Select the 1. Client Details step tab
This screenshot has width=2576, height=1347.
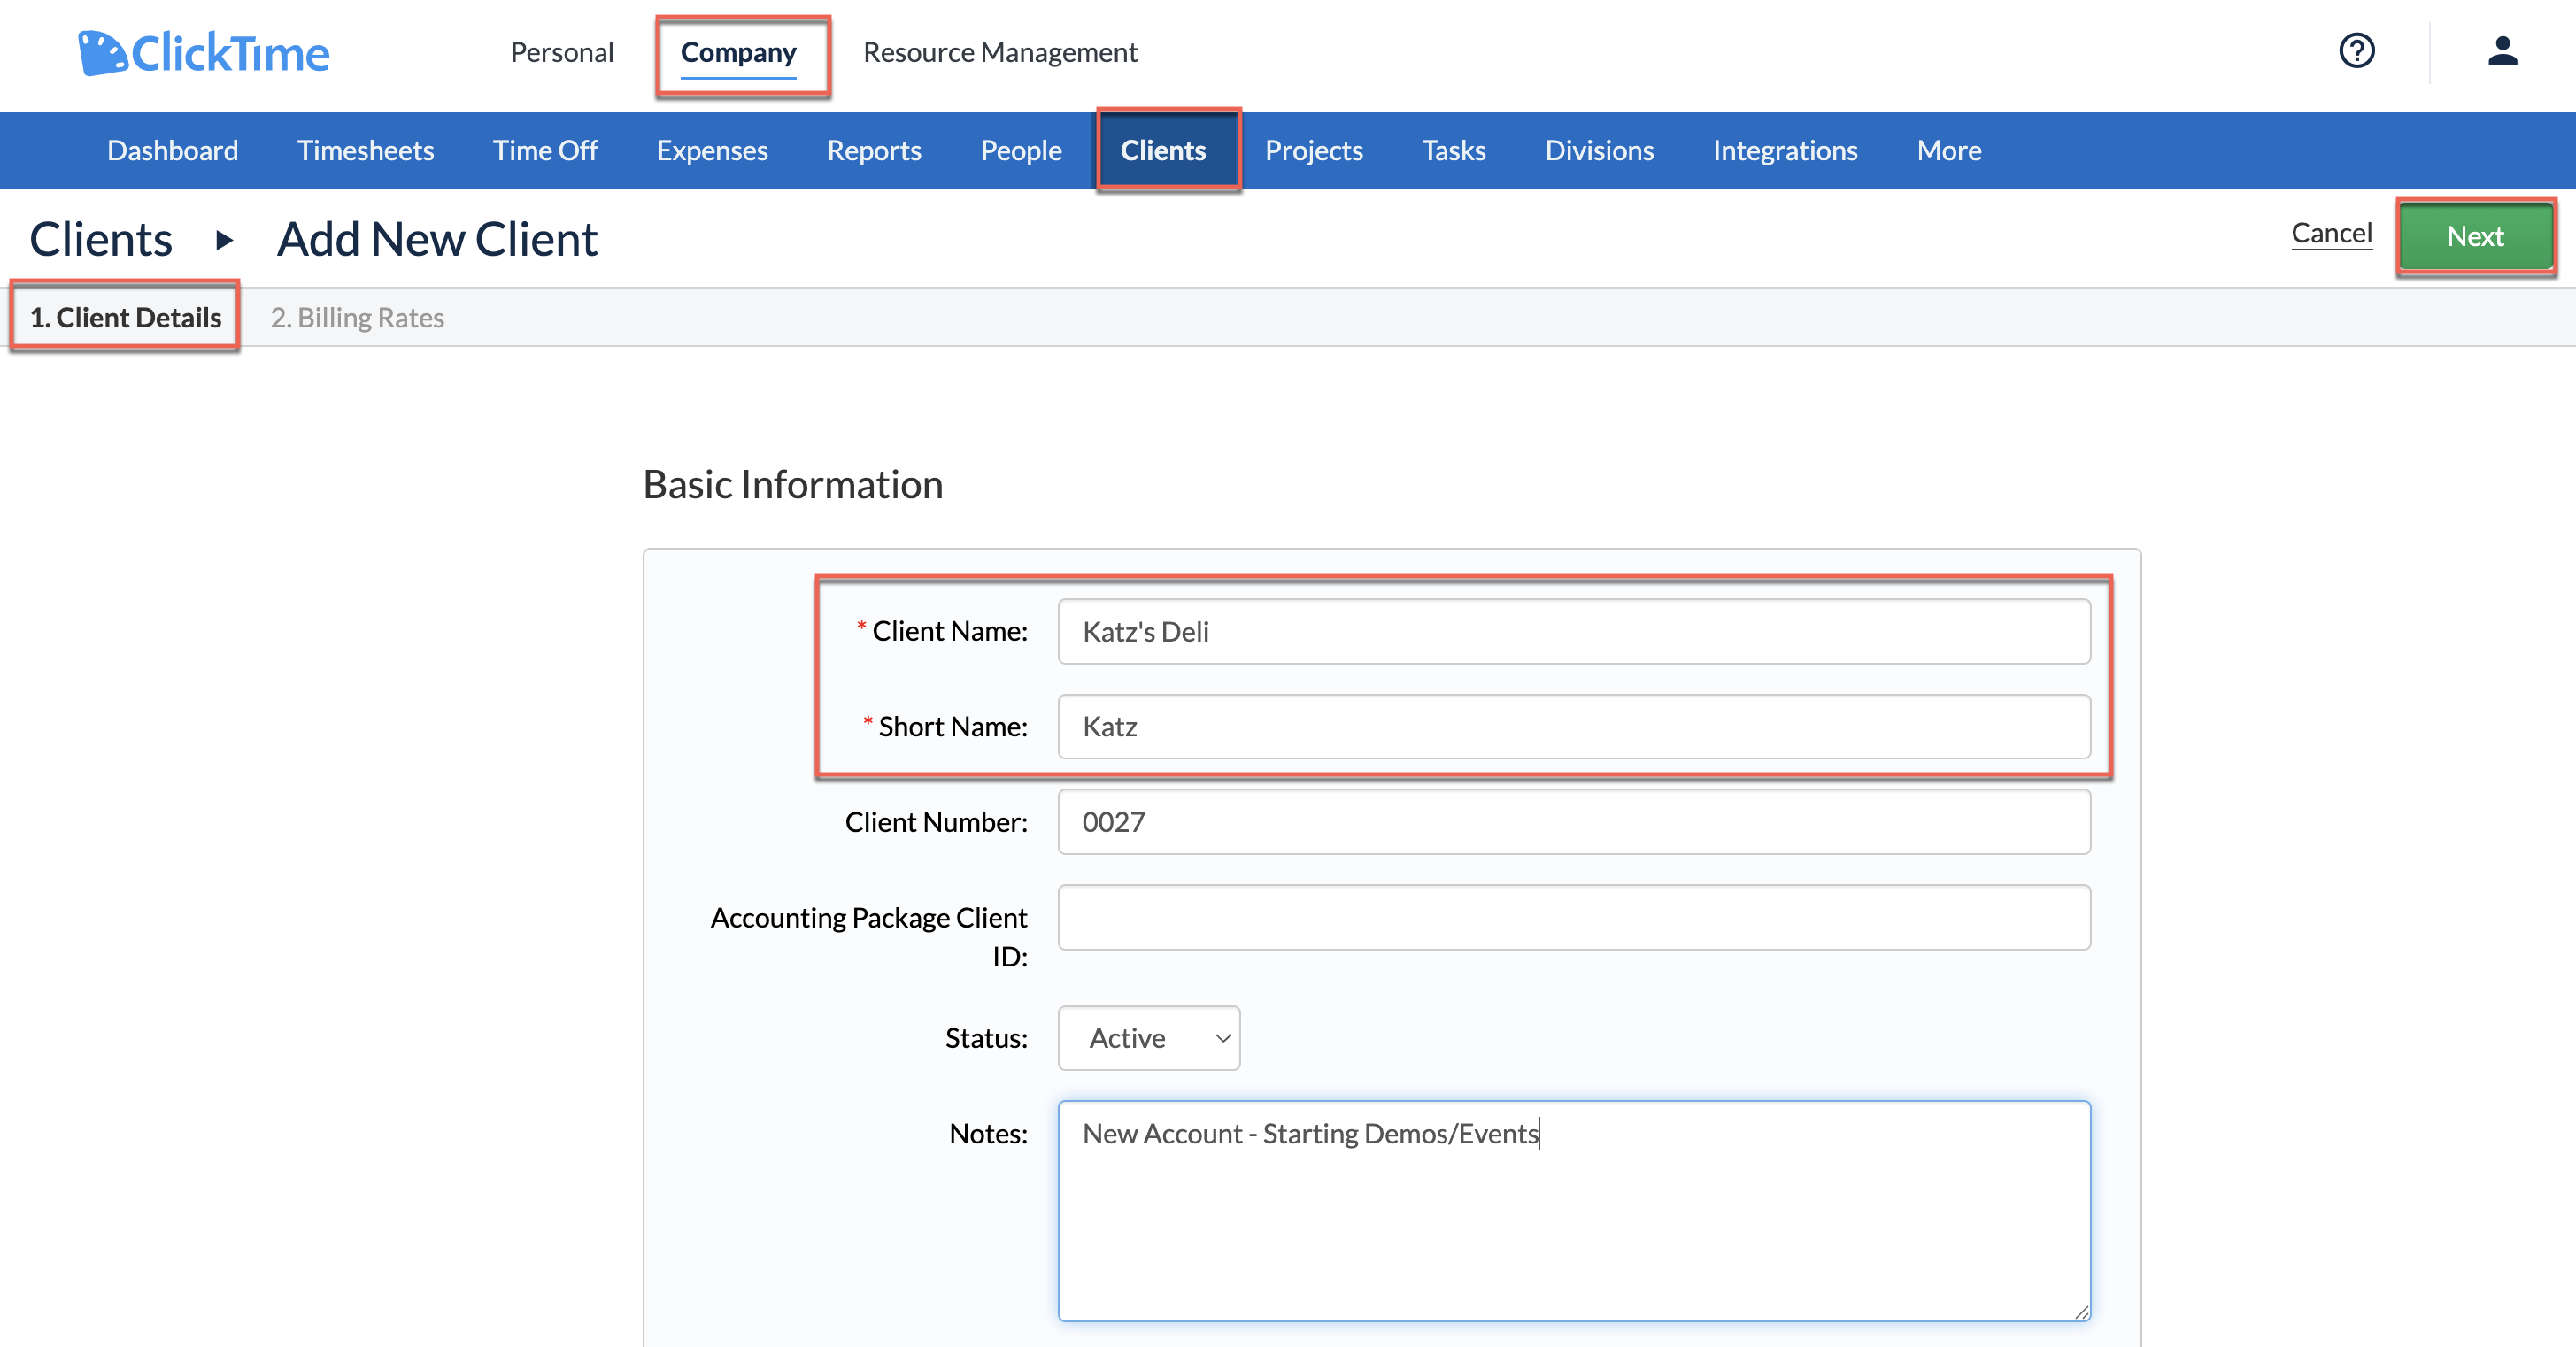click(x=125, y=318)
